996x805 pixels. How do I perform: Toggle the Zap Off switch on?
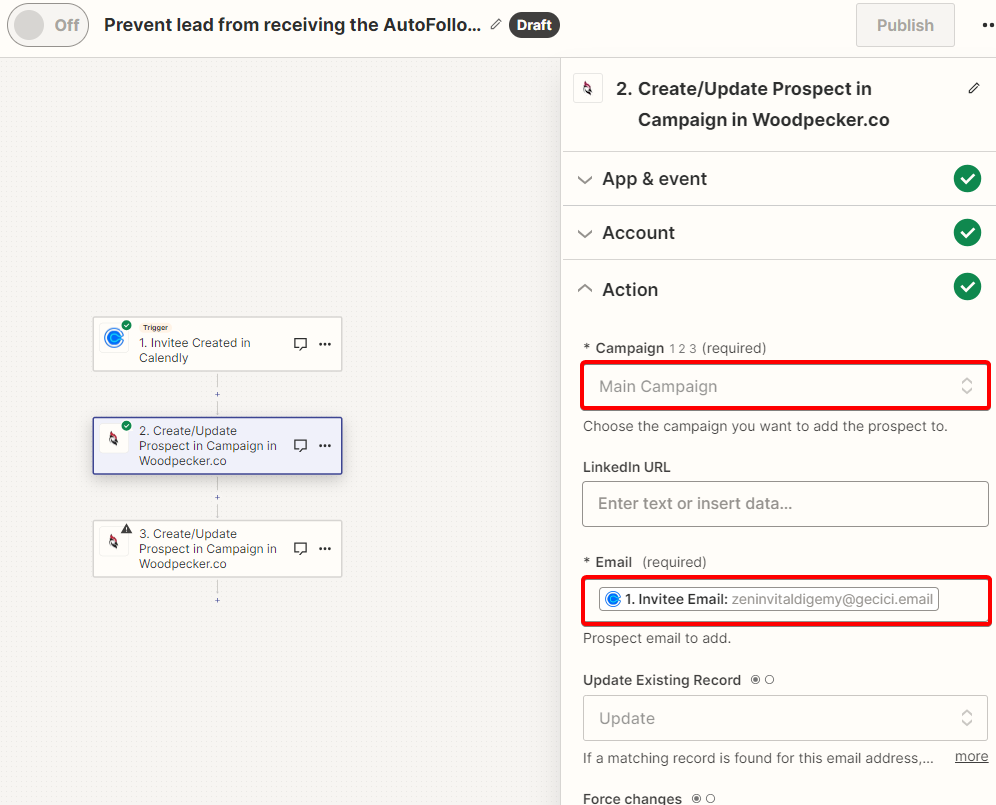pos(48,25)
